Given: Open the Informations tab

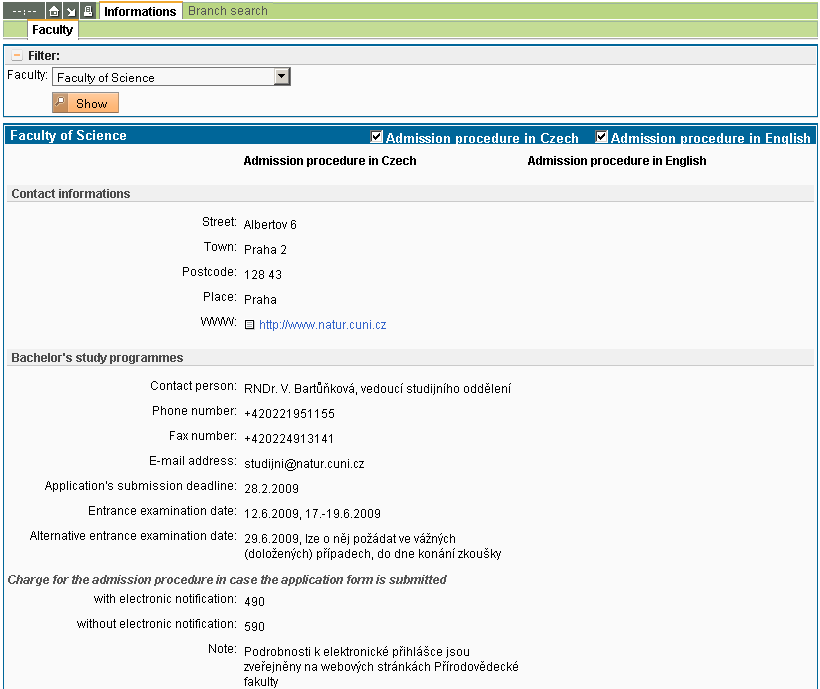Looking at the screenshot, I should (x=140, y=11).
